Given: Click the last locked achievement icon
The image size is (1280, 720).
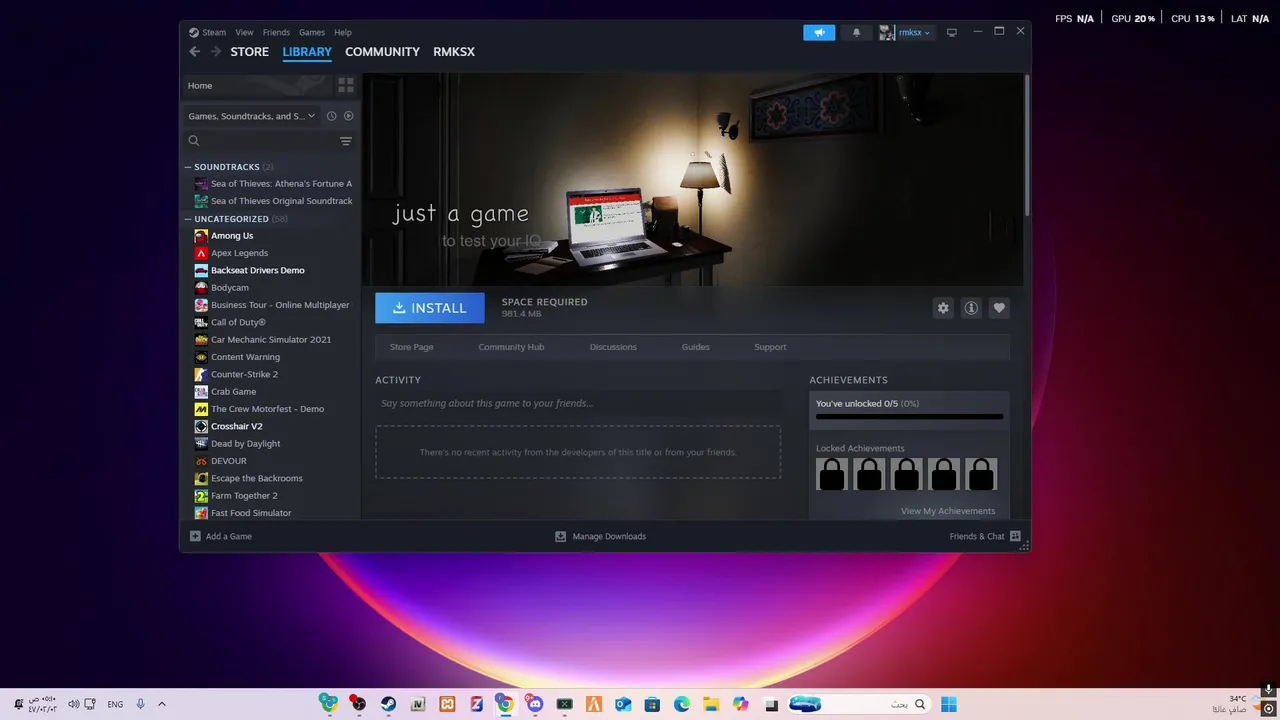Looking at the screenshot, I should coord(981,474).
